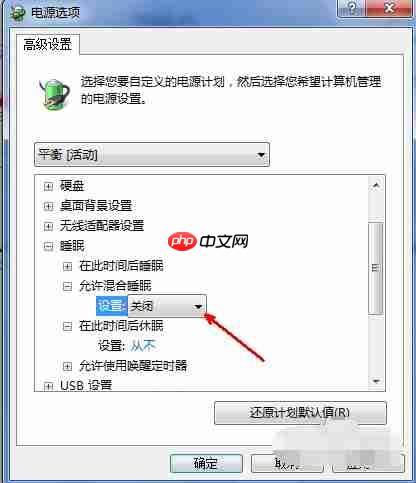This screenshot has height=483, width=416.
Task: Open the 关闭 hybrid sleep dropdown
Action: click(x=167, y=306)
